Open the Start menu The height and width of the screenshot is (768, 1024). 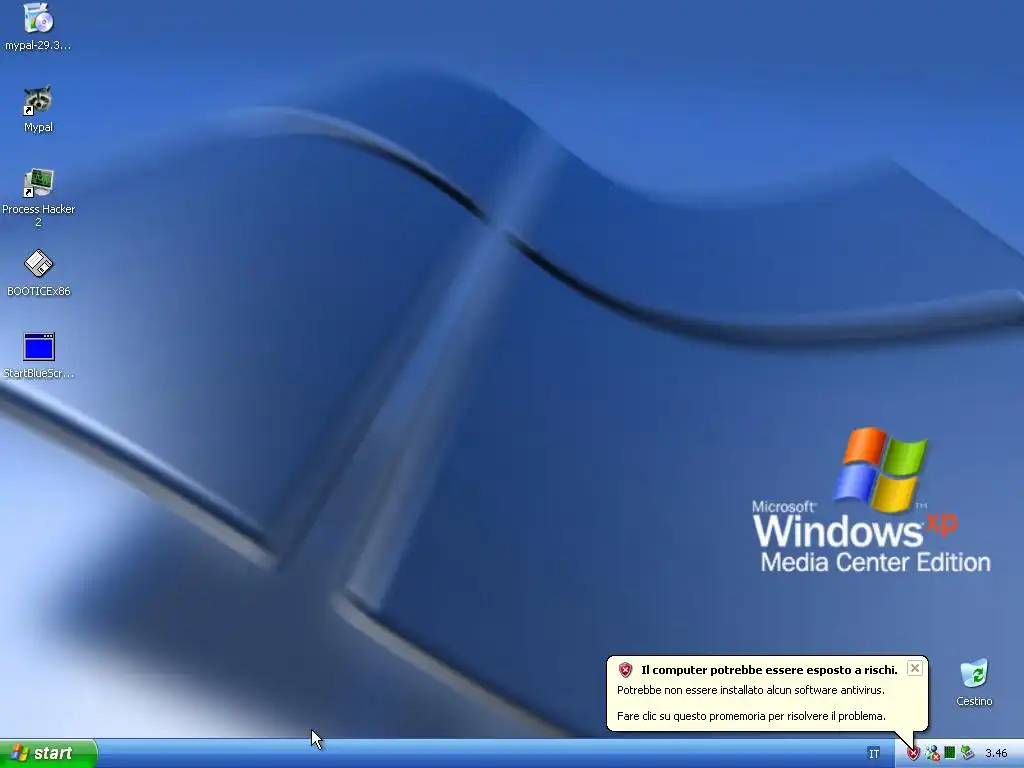tap(48, 753)
